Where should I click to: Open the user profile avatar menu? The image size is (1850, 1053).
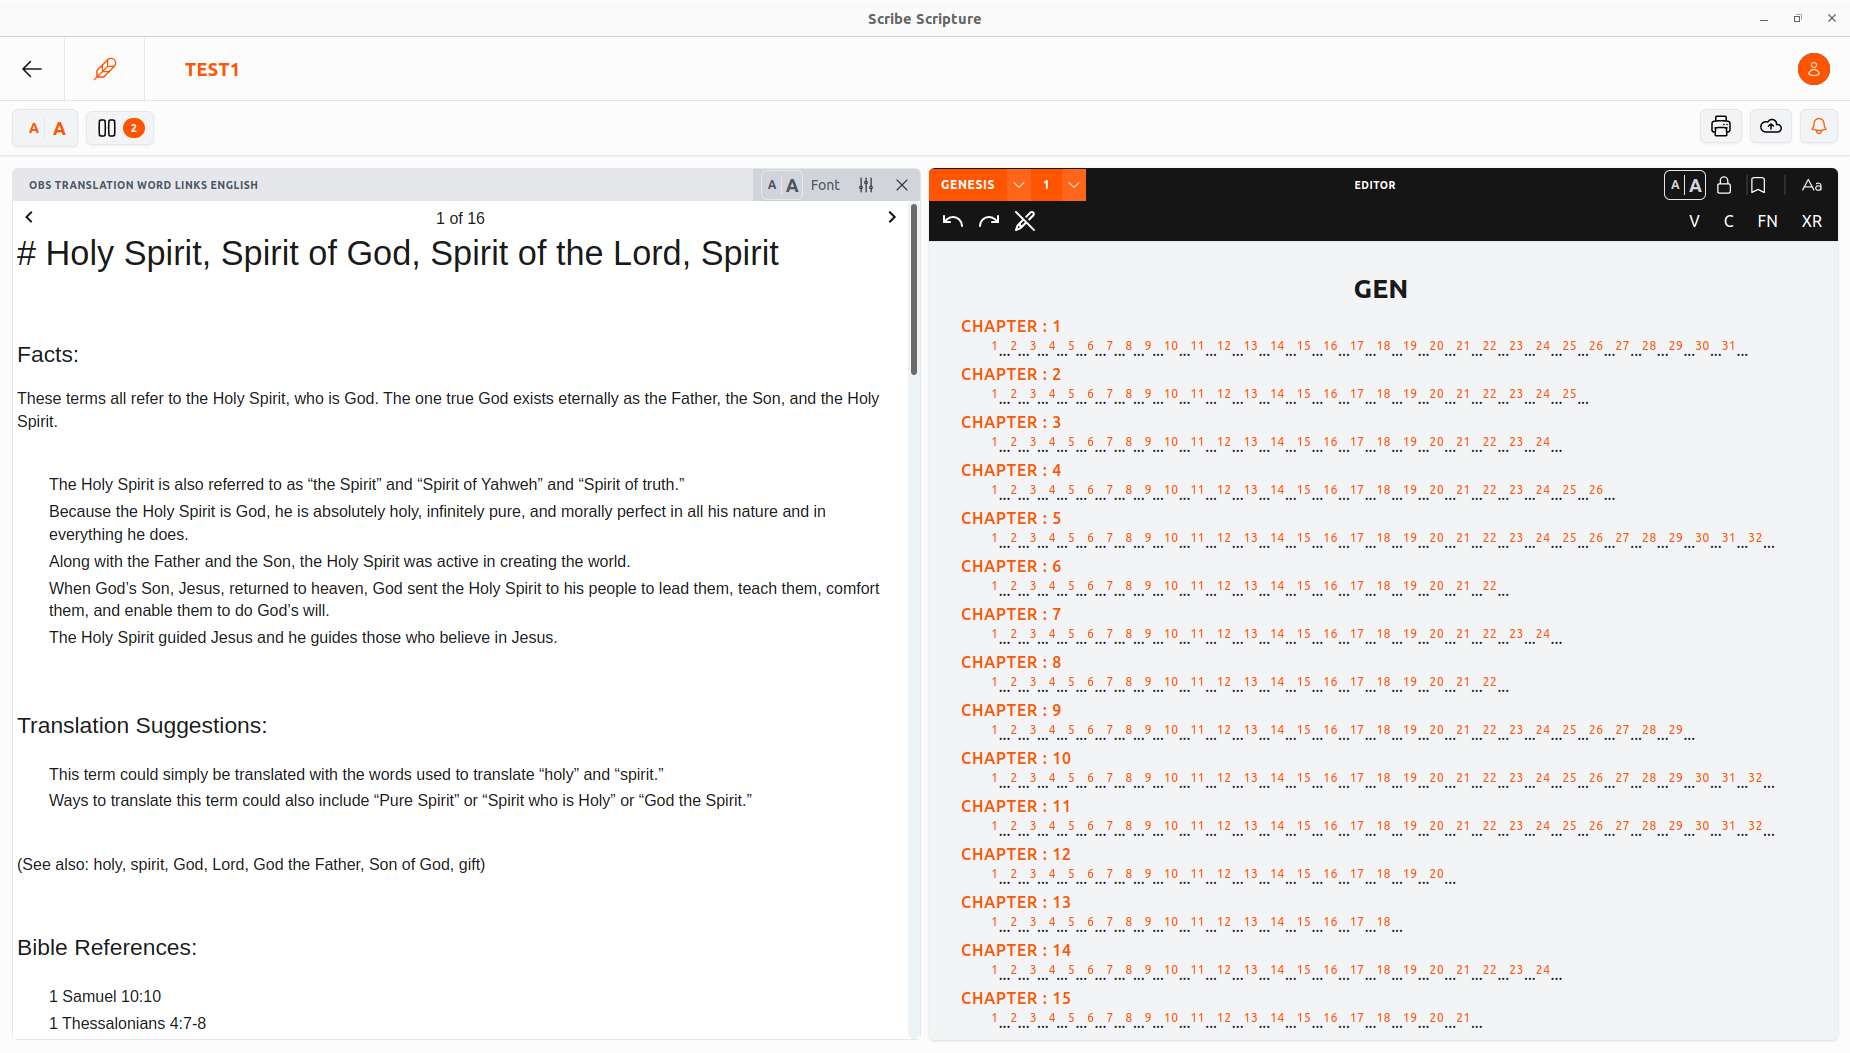[1813, 69]
